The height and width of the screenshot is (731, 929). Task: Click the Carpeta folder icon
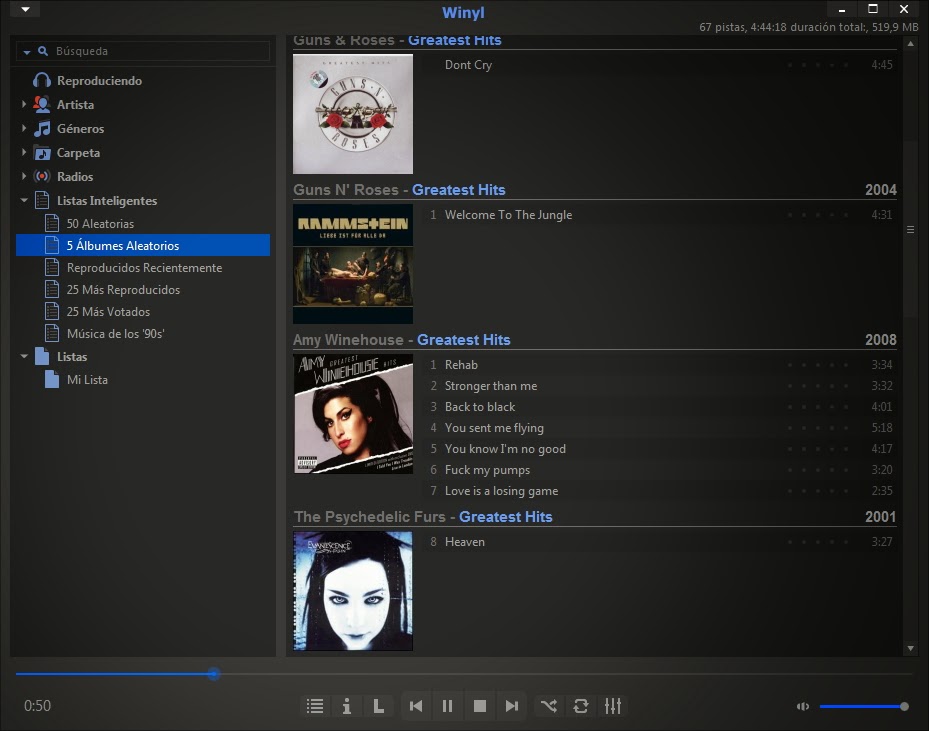tap(41, 153)
